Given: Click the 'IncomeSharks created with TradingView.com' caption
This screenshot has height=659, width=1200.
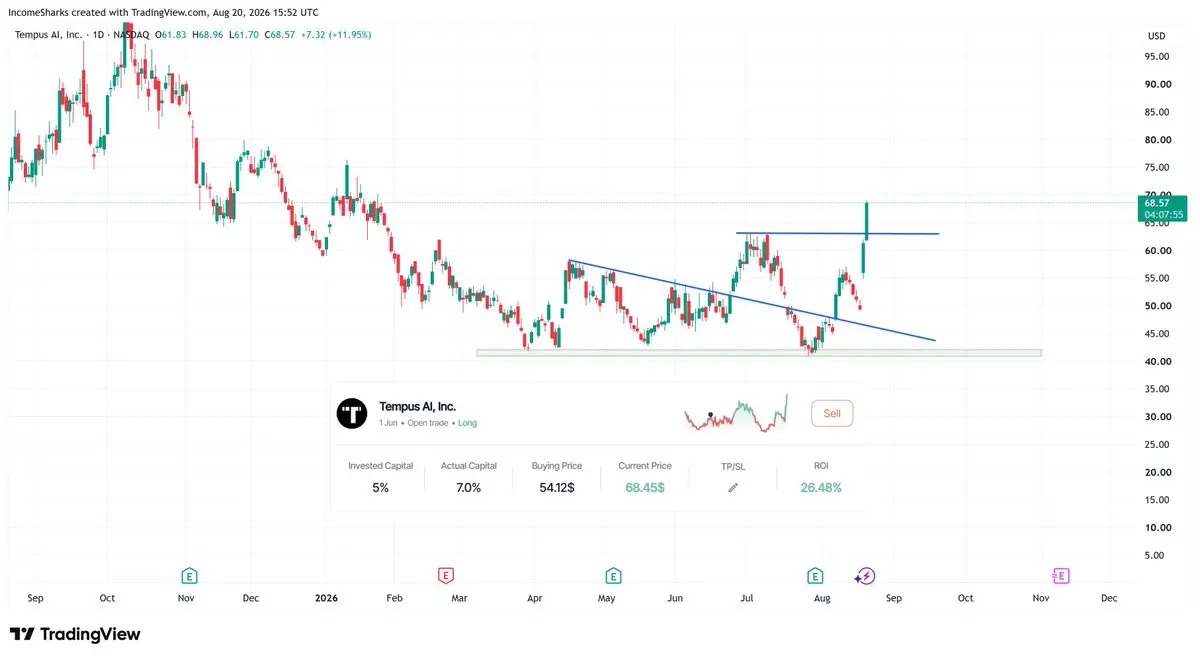Looking at the screenshot, I should [x=108, y=12].
